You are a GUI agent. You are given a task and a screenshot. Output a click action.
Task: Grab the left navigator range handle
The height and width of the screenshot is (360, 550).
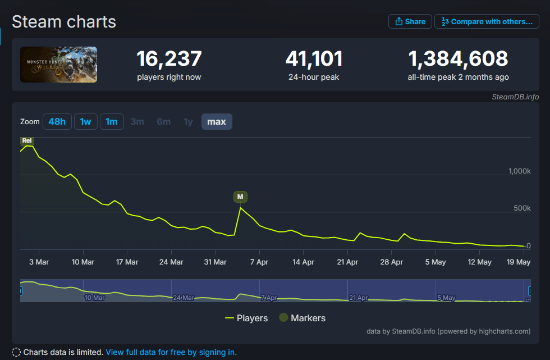click(21, 291)
